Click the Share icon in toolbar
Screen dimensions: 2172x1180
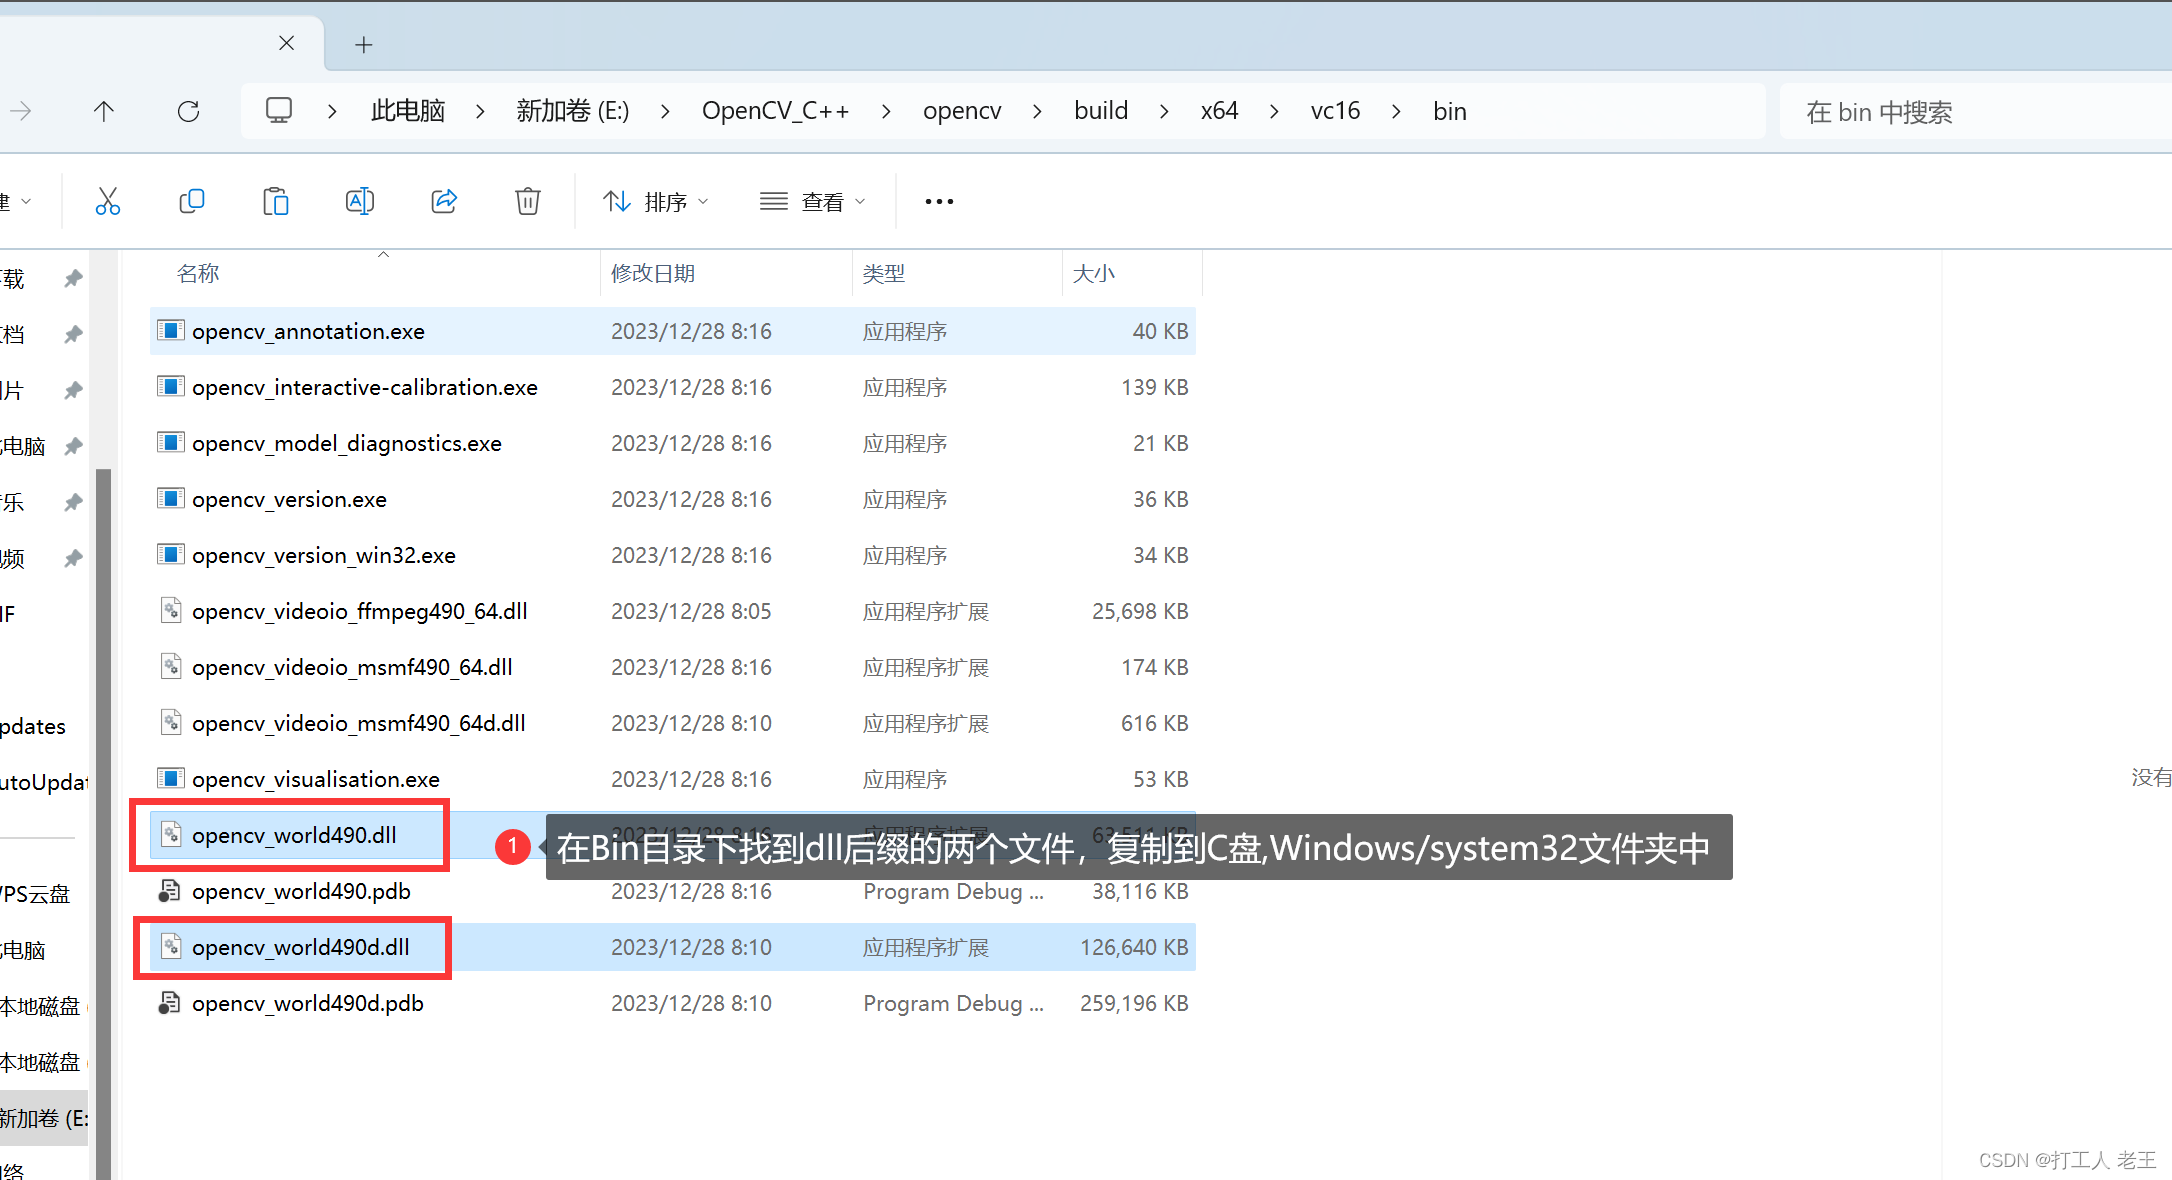[444, 201]
